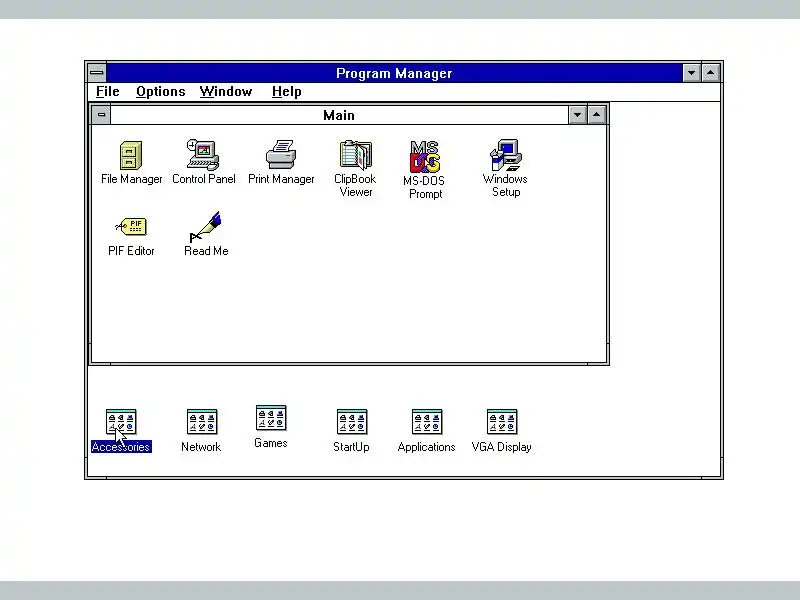
Task: Click the Main window title bar
Action: [339, 115]
